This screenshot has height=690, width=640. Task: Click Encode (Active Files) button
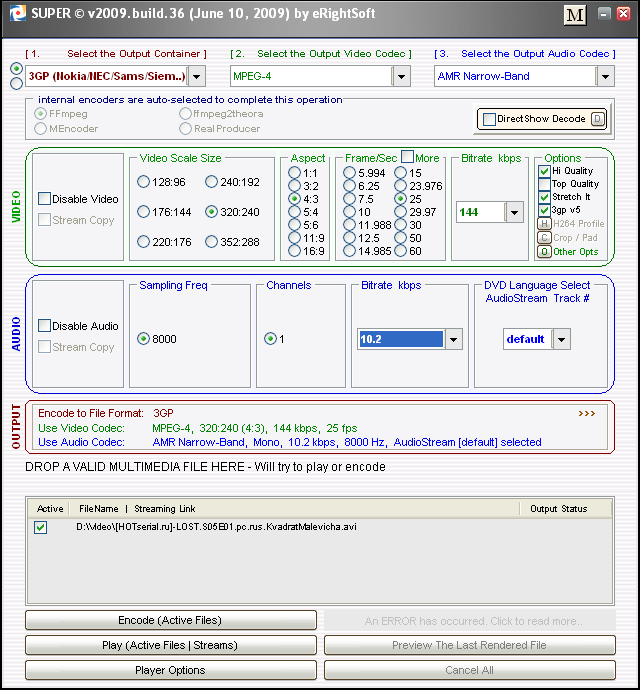point(171,620)
